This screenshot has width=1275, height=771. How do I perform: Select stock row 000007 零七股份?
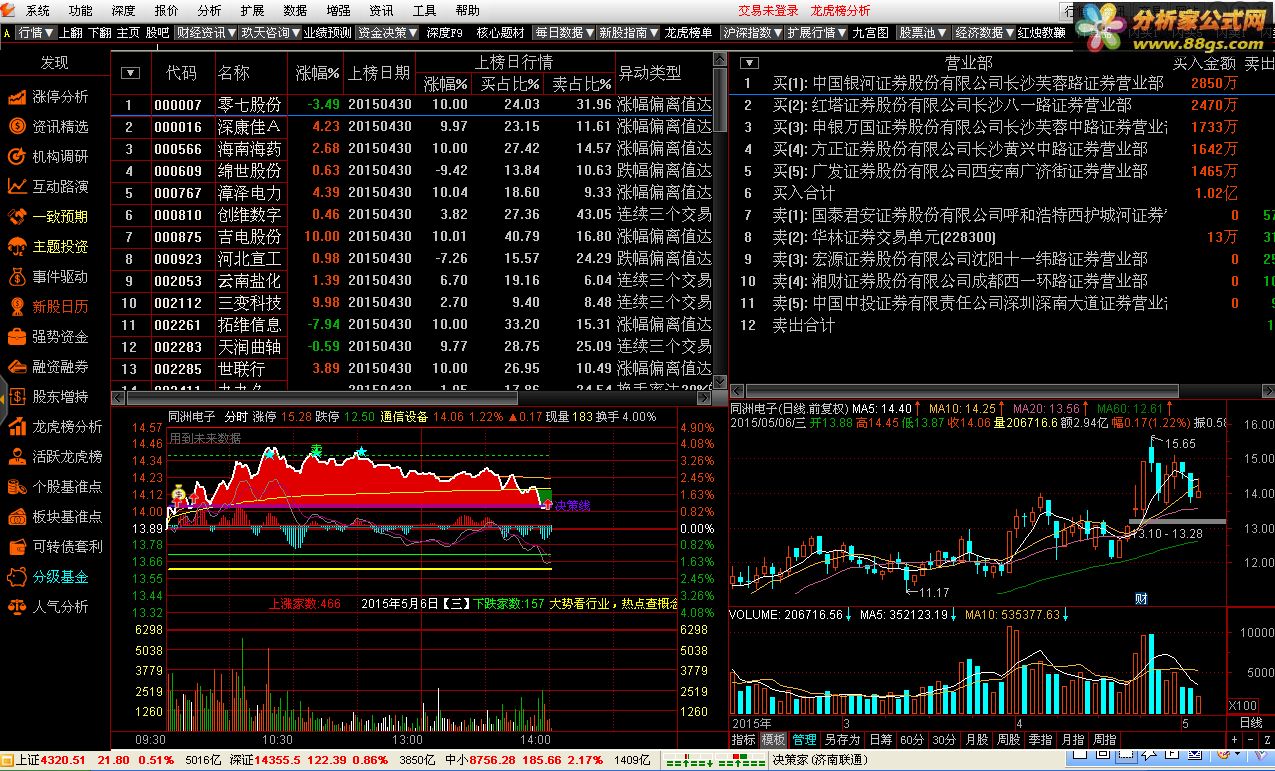413,104
